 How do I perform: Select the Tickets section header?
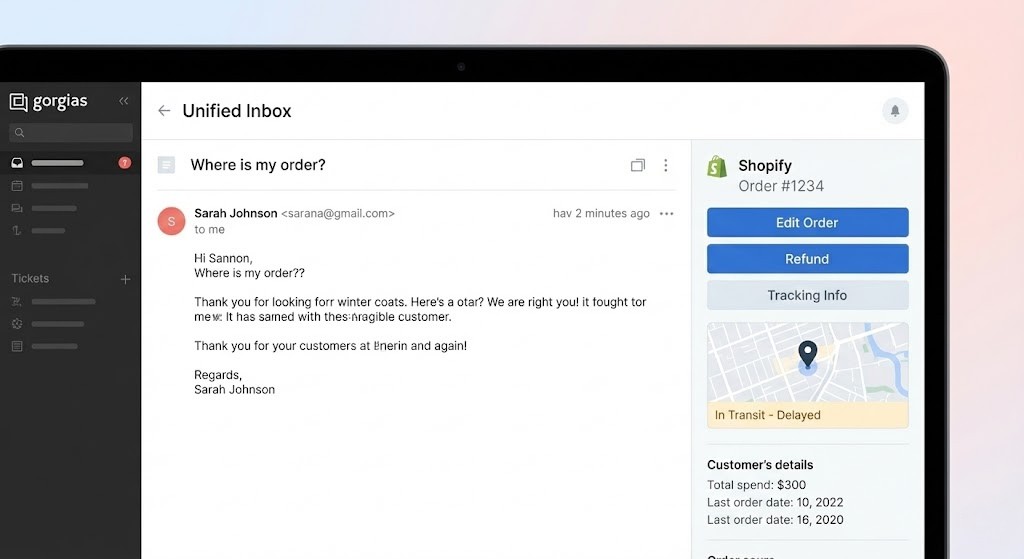point(30,279)
